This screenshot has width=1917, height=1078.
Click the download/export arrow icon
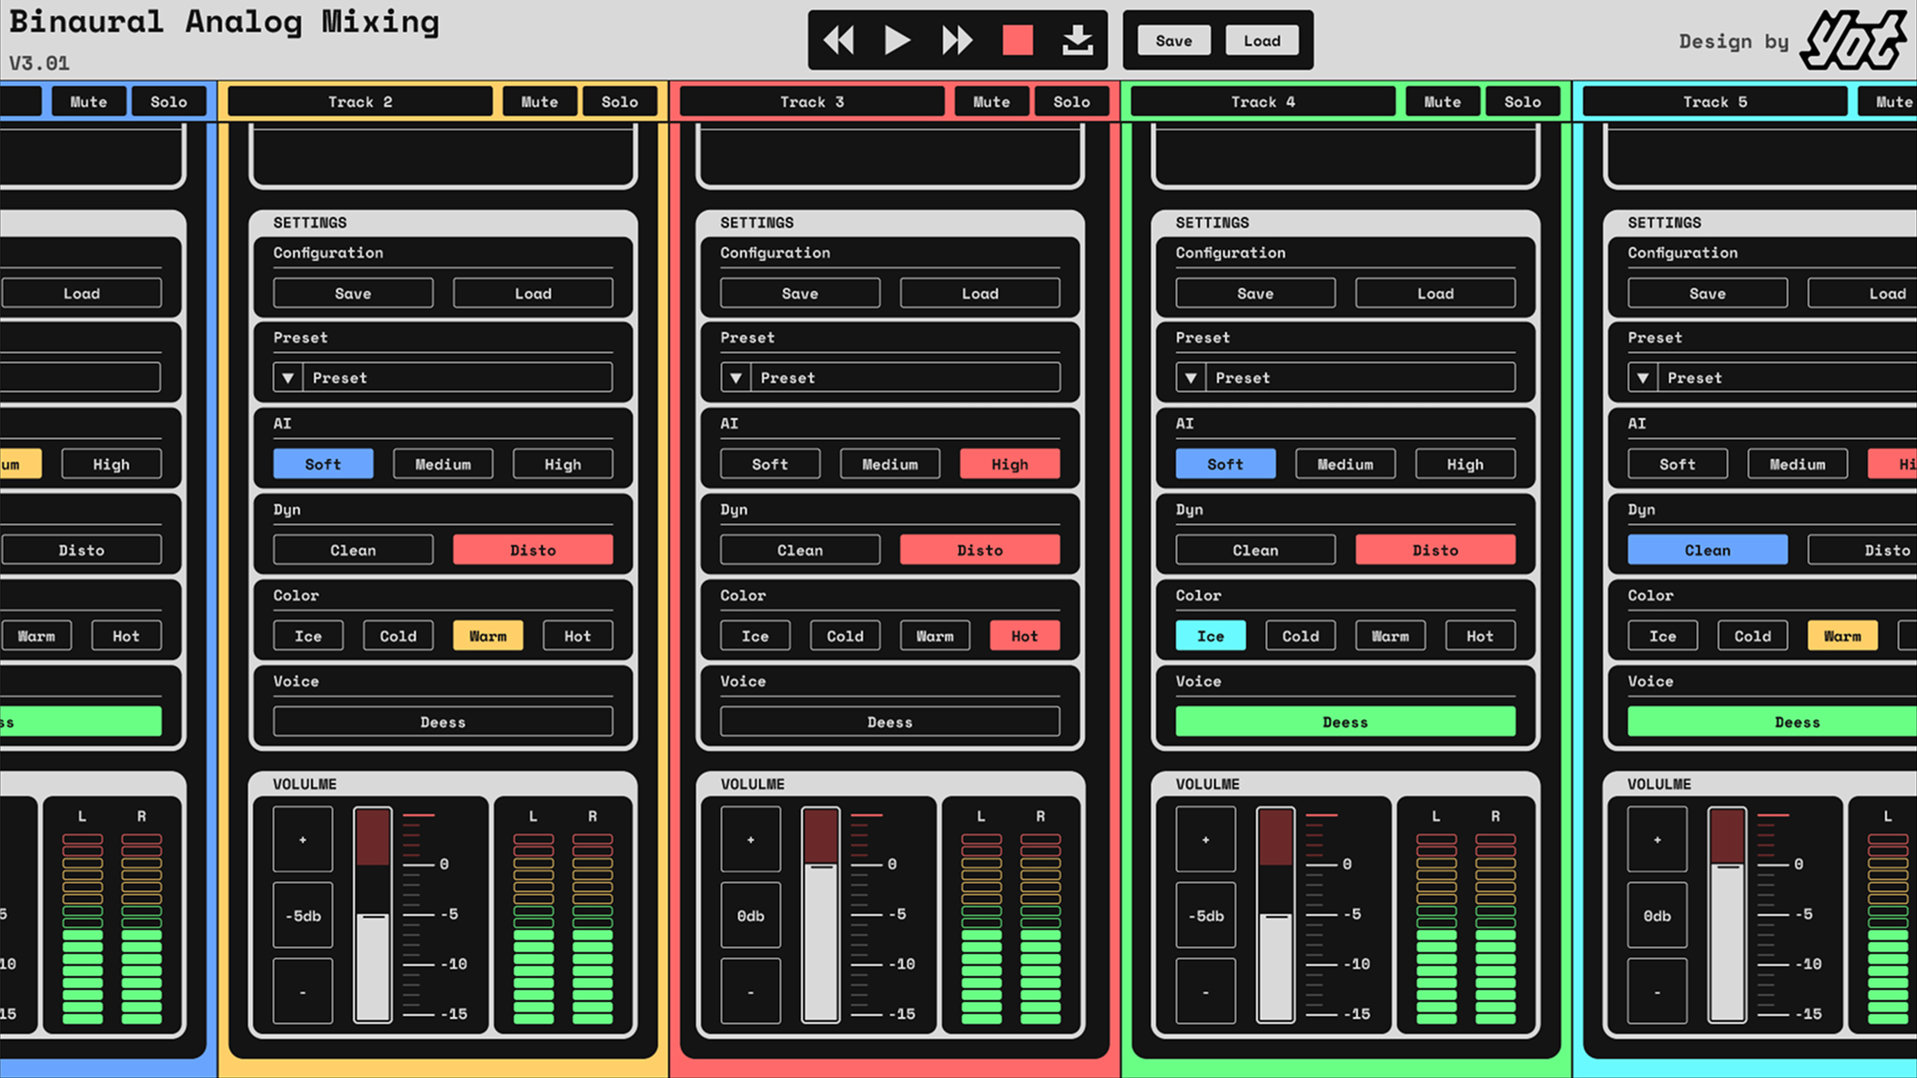1077,41
